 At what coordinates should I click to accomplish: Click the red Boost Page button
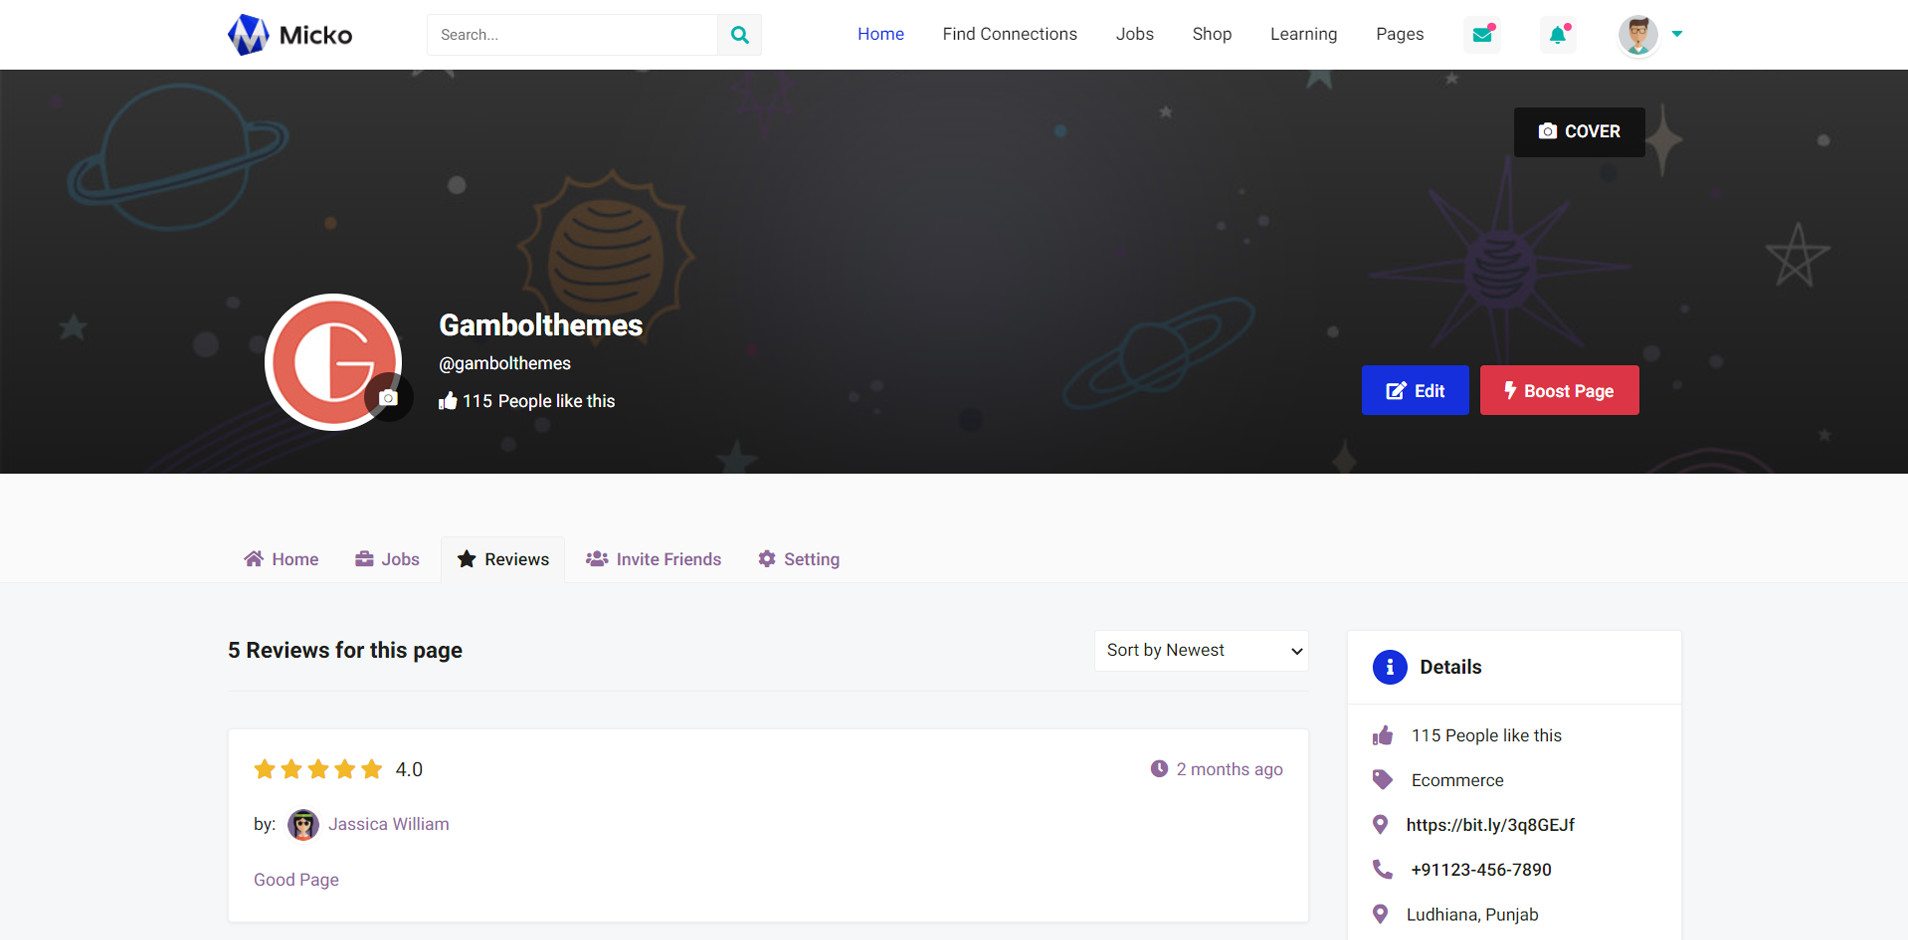(x=1559, y=390)
